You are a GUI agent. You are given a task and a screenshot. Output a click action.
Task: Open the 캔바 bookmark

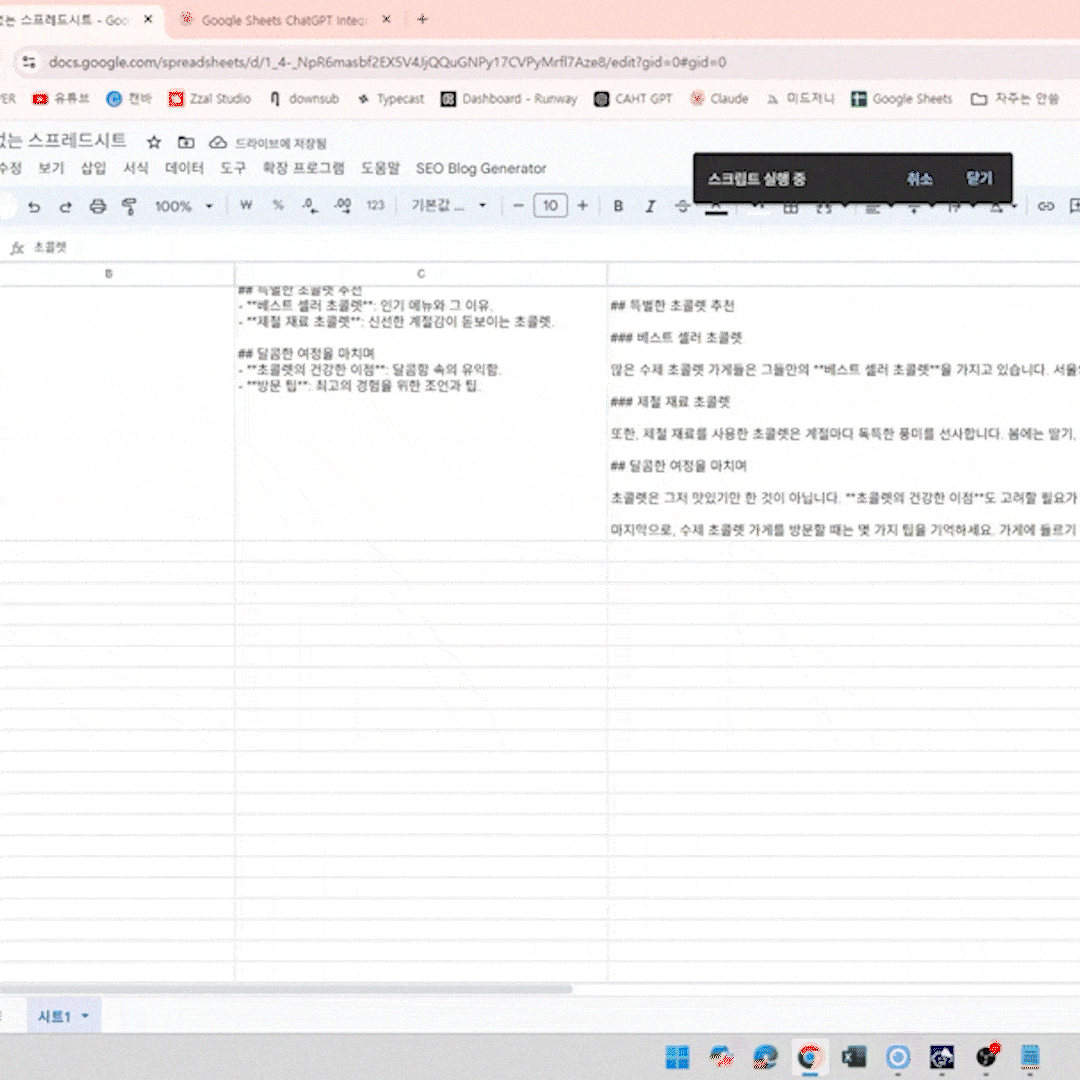point(129,98)
